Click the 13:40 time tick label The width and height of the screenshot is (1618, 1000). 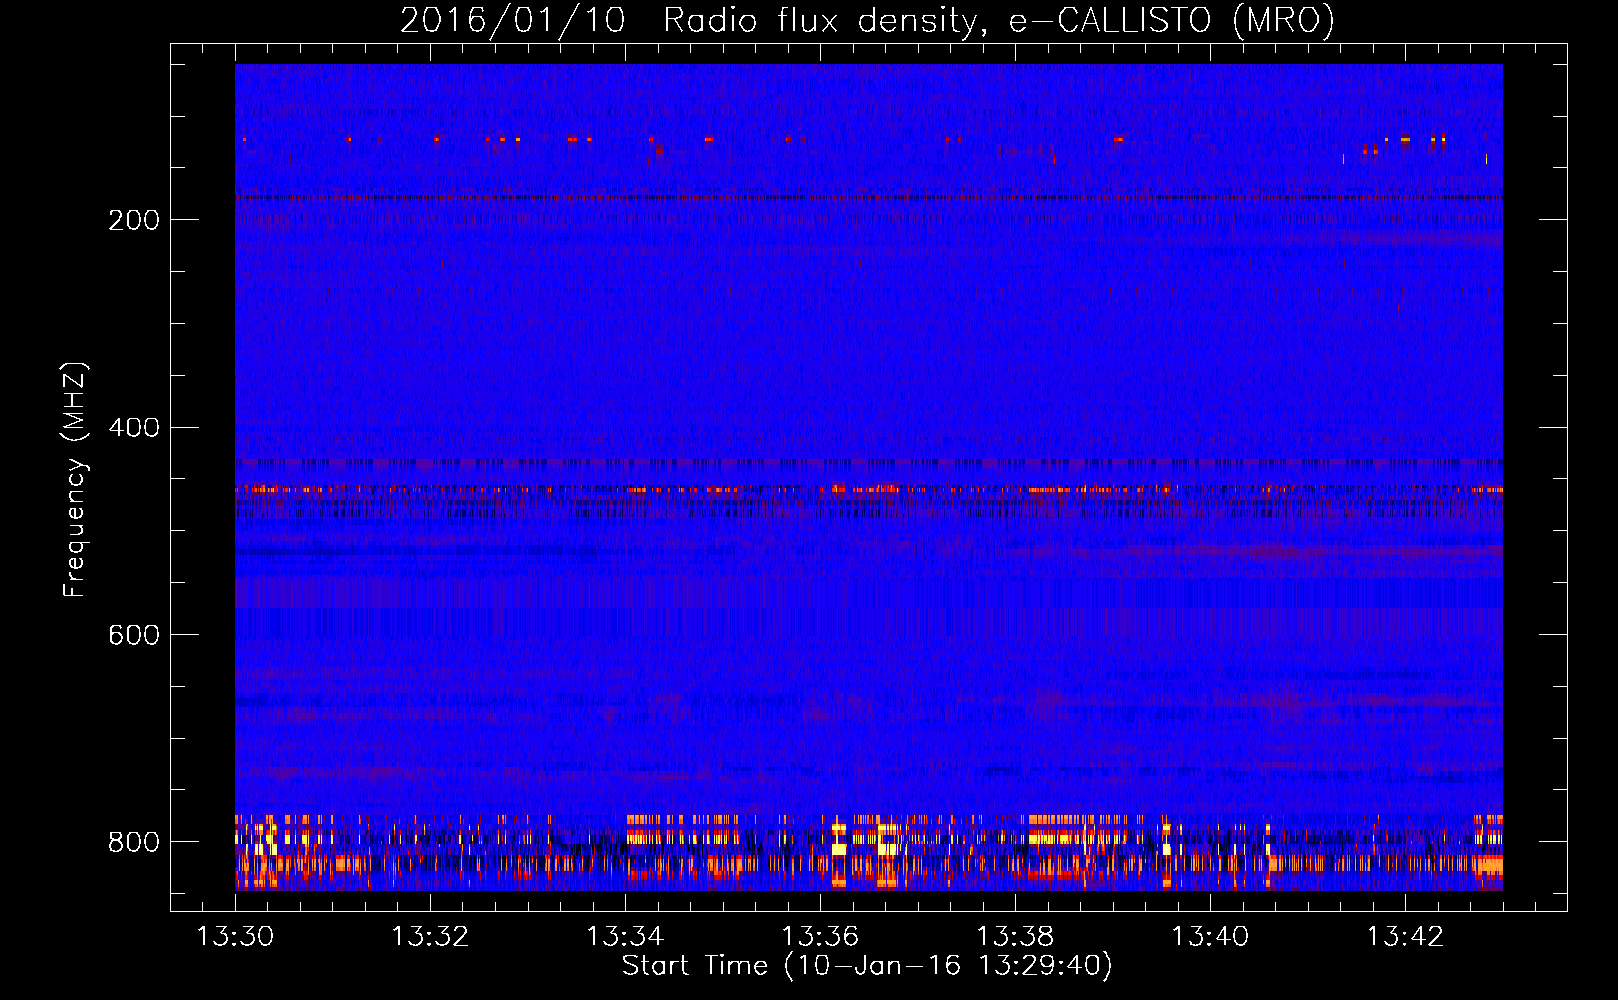coord(1210,937)
